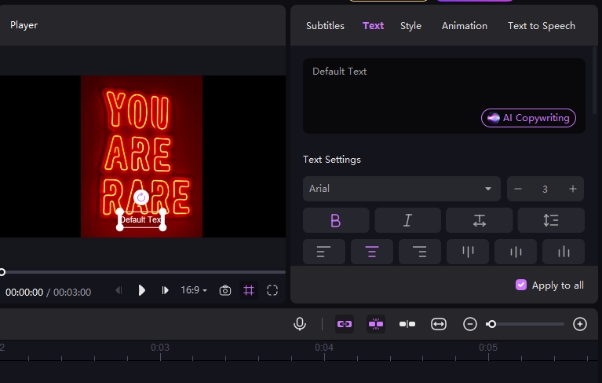The width and height of the screenshot is (602, 383).
Task: Set vertical alignment to top
Action: (468, 252)
